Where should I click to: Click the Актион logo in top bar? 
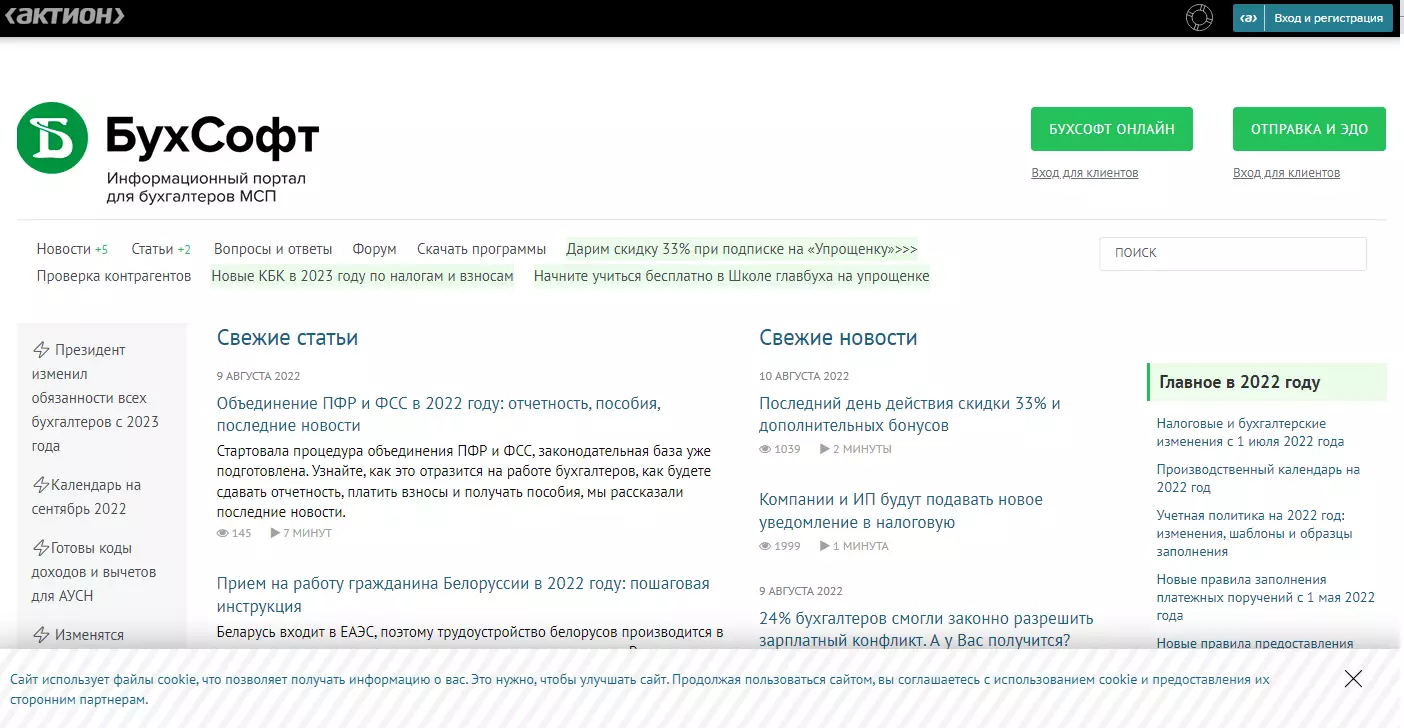[65, 16]
